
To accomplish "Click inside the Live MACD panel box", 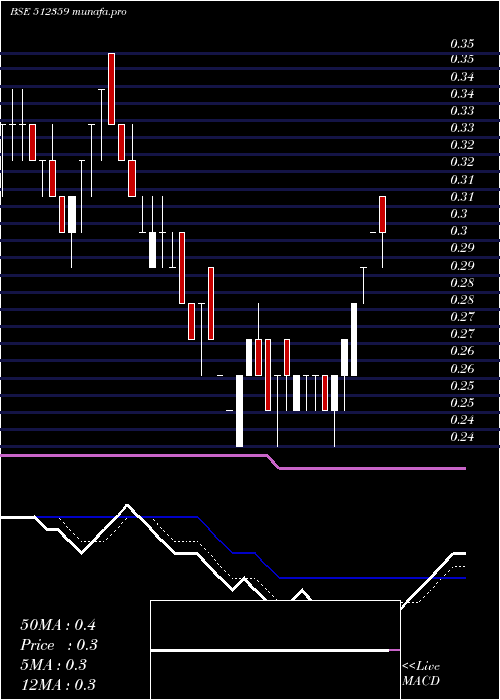I will pos(275,650).
